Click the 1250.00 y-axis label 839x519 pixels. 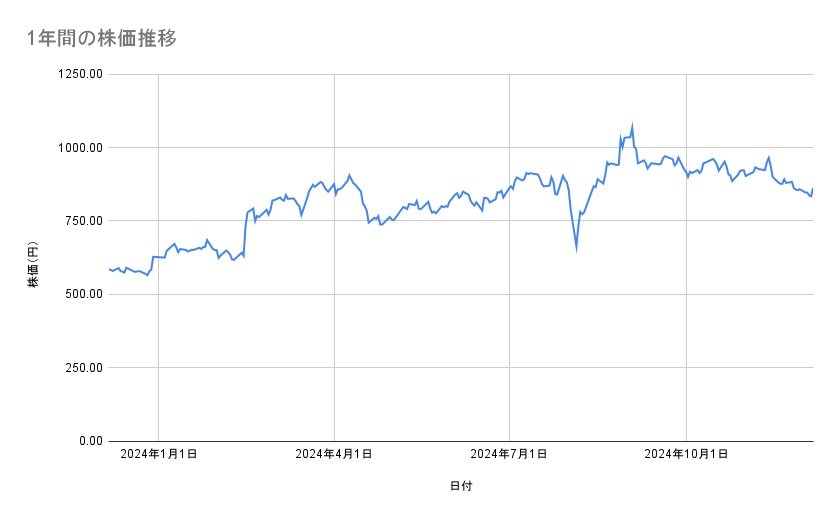pos(81,74)
